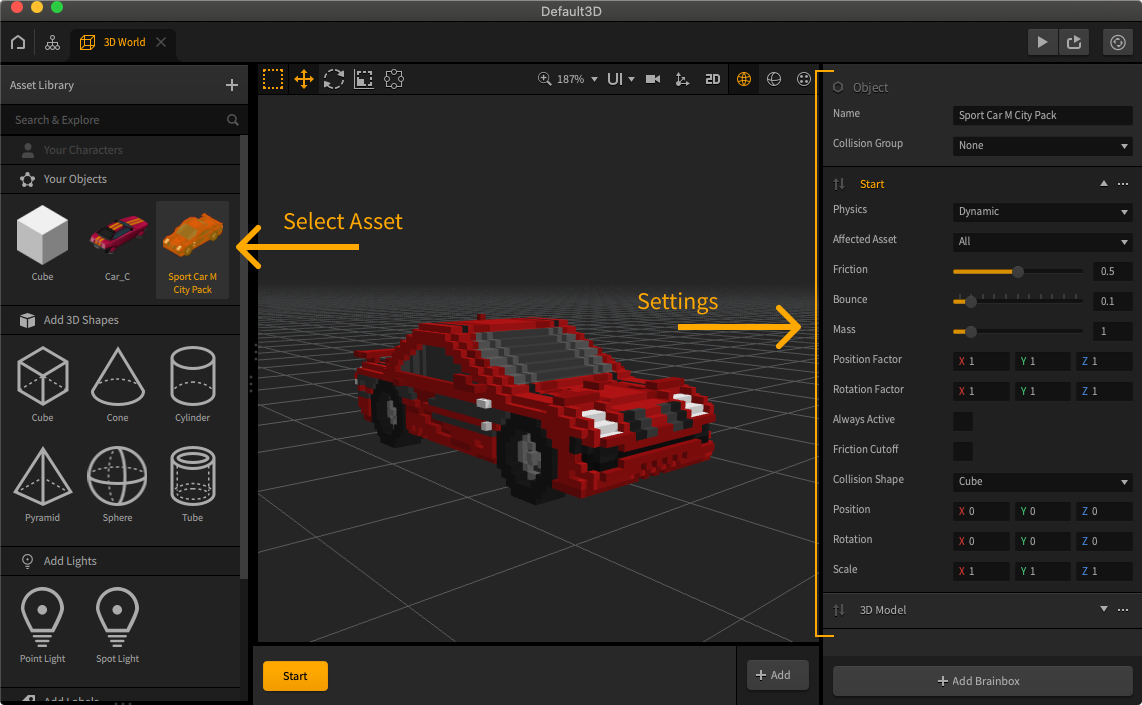
Task: Open the Collision Shape dropdown
Action: click(1042, 482)
